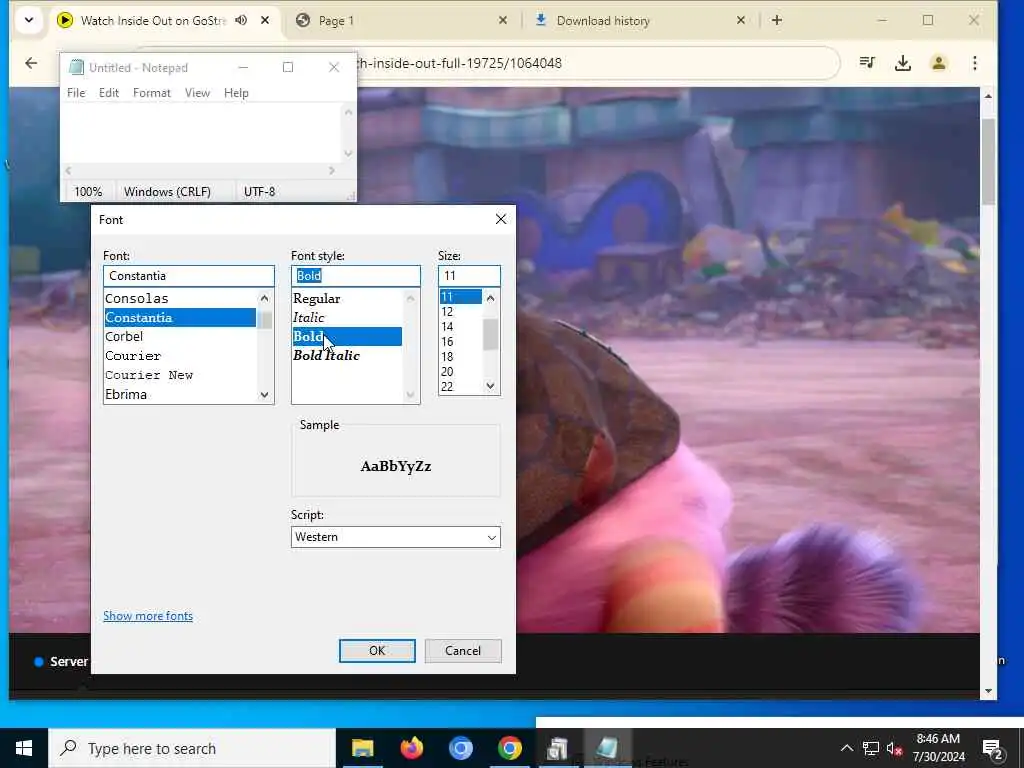Screen dimensions: 1024x768
Task: Choose Bold Italic font style
Action: [347, 356]
